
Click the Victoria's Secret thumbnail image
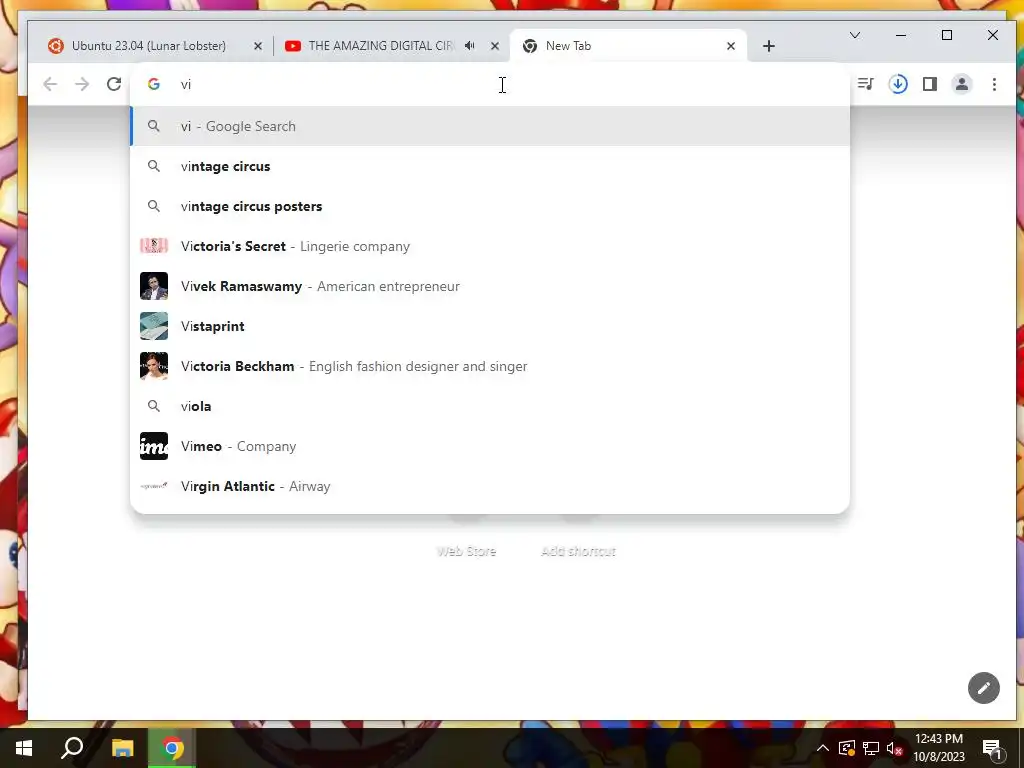pos(154,246)
